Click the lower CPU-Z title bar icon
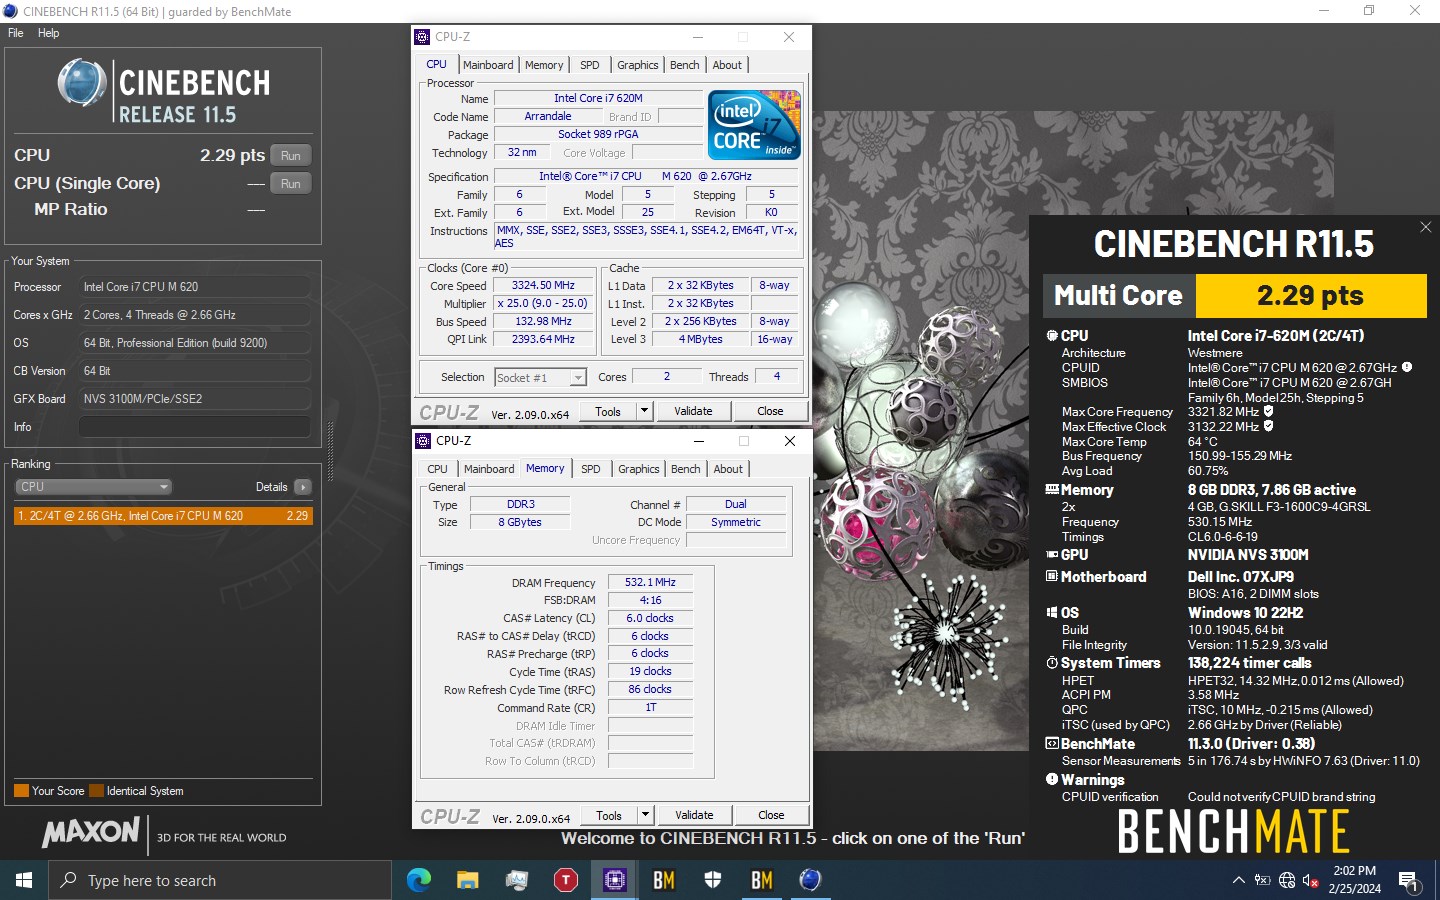 click(423, 441)
